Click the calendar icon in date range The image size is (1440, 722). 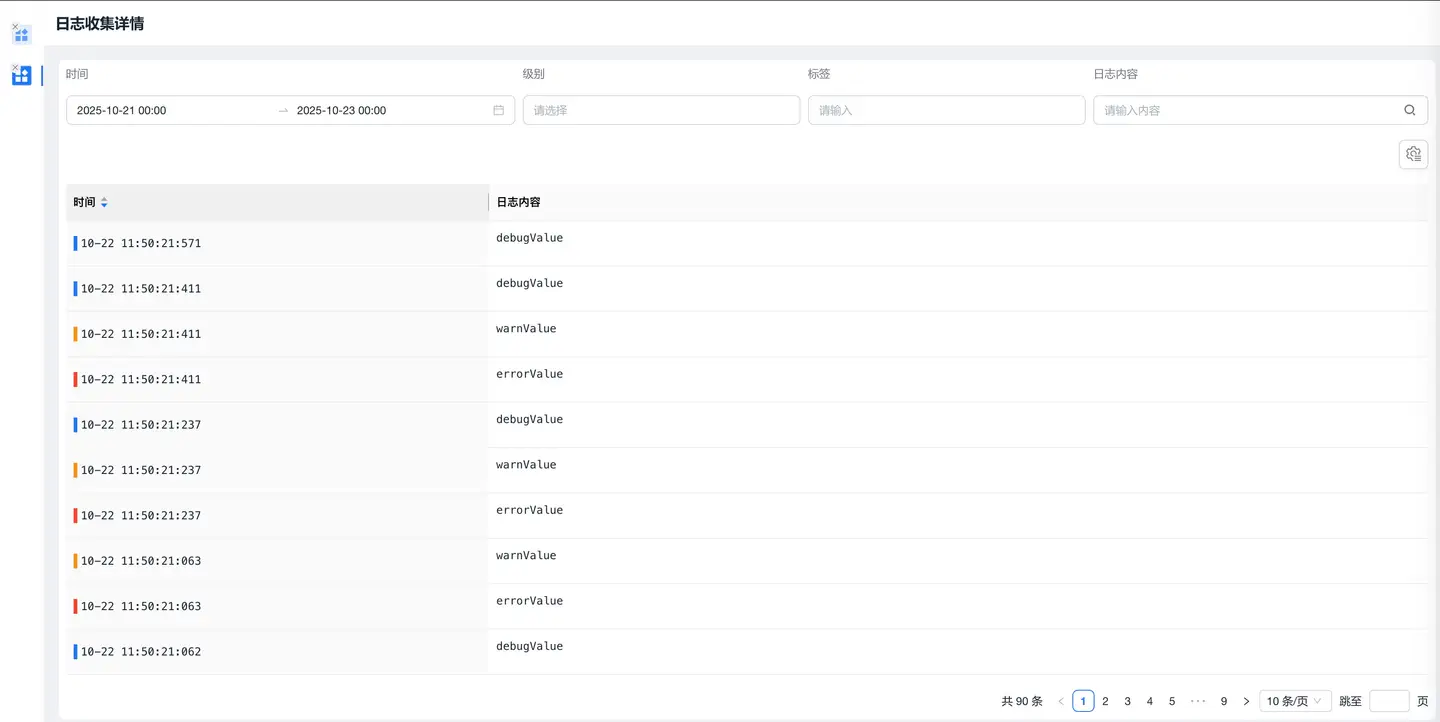point(498,110)
